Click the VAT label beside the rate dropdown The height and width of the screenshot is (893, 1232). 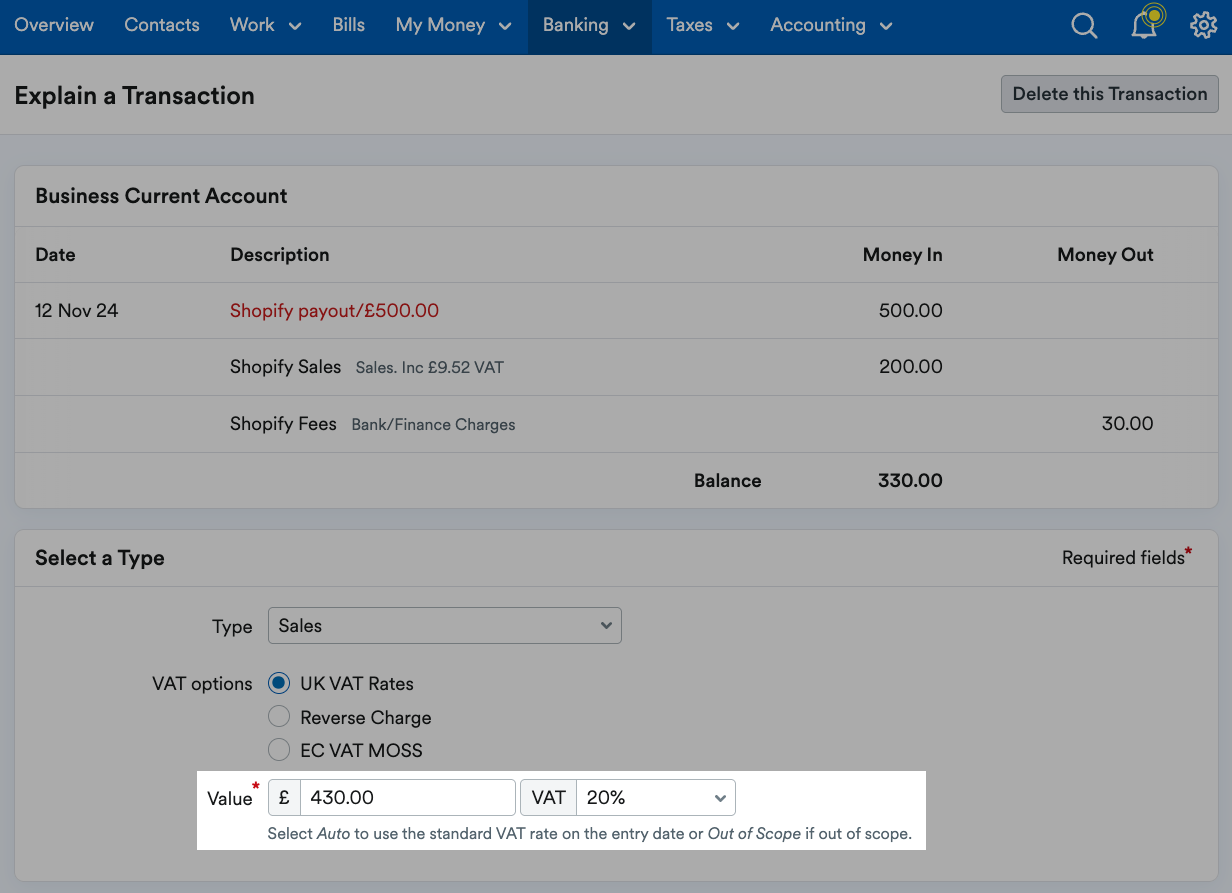(549, 798)
